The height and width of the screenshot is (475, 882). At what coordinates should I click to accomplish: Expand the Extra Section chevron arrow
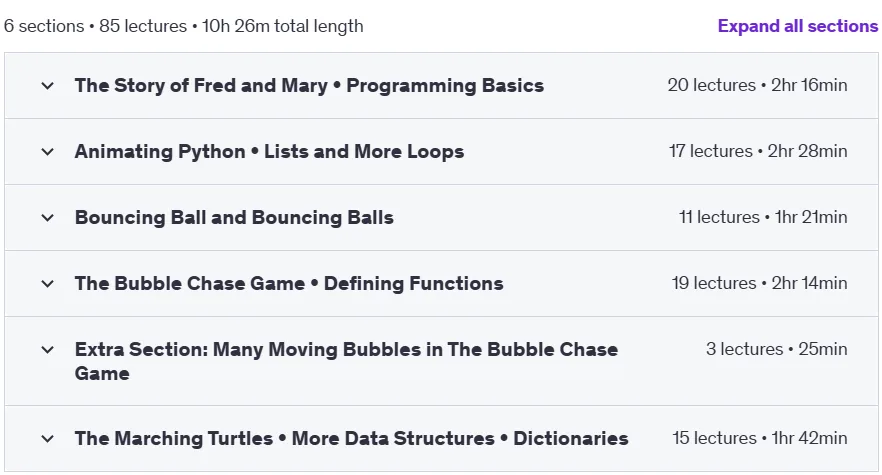(48, 349)
